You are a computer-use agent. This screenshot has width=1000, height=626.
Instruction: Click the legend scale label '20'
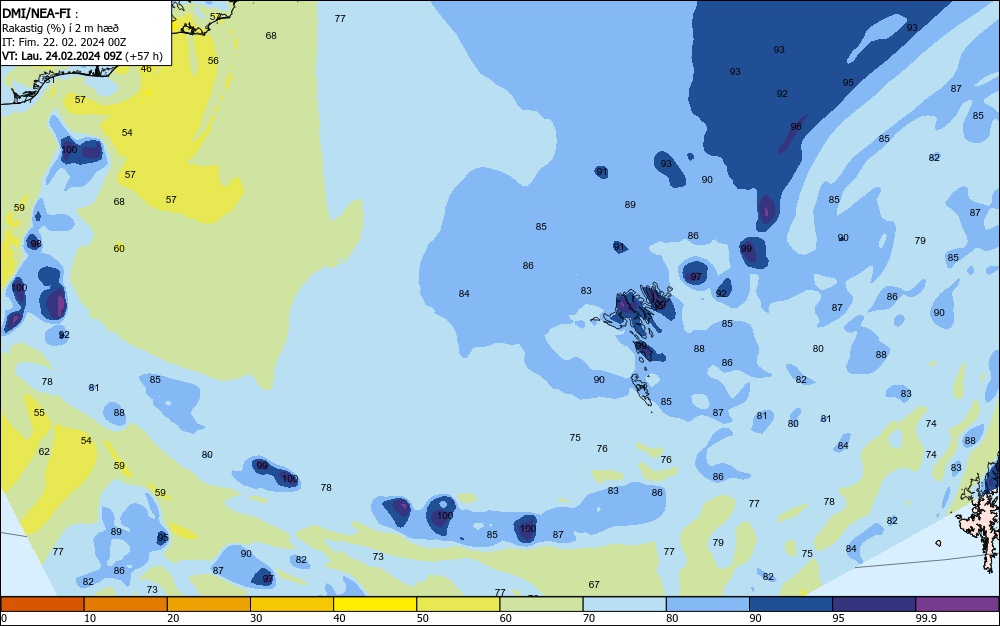pos(173,618)
